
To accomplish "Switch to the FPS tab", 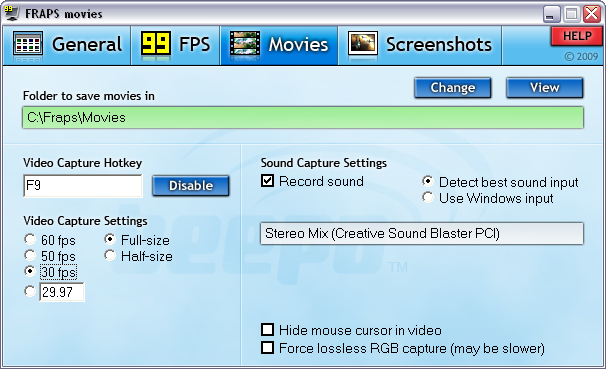I will point(176,45).
